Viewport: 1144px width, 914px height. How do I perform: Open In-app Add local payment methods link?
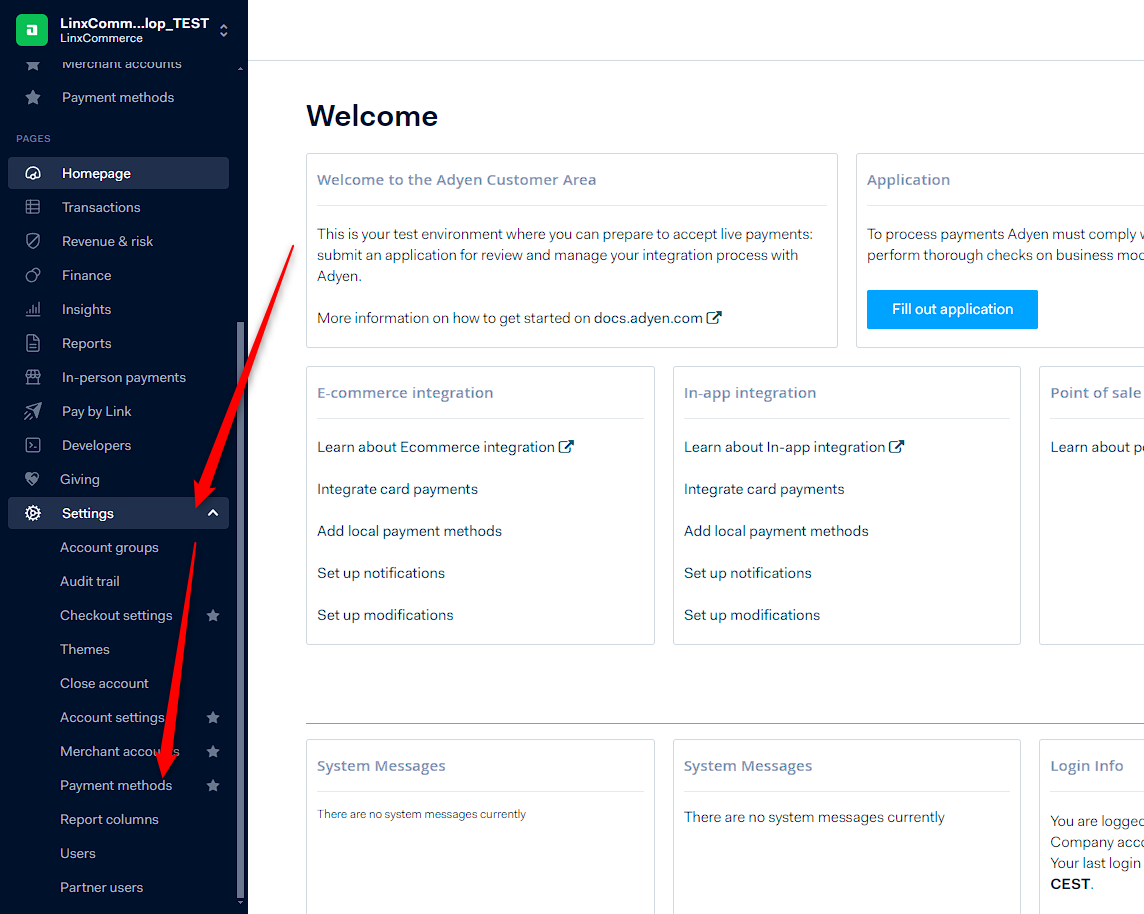776,531
